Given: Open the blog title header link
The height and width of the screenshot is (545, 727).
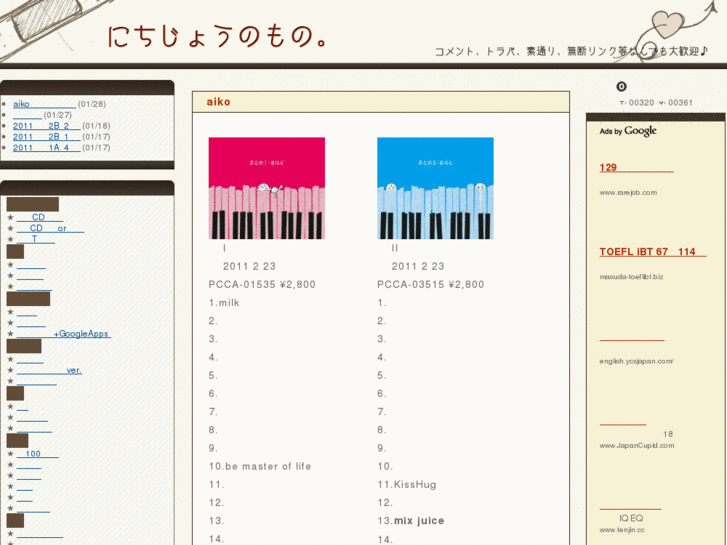Looking at the screenshot, I should (218, 37).
